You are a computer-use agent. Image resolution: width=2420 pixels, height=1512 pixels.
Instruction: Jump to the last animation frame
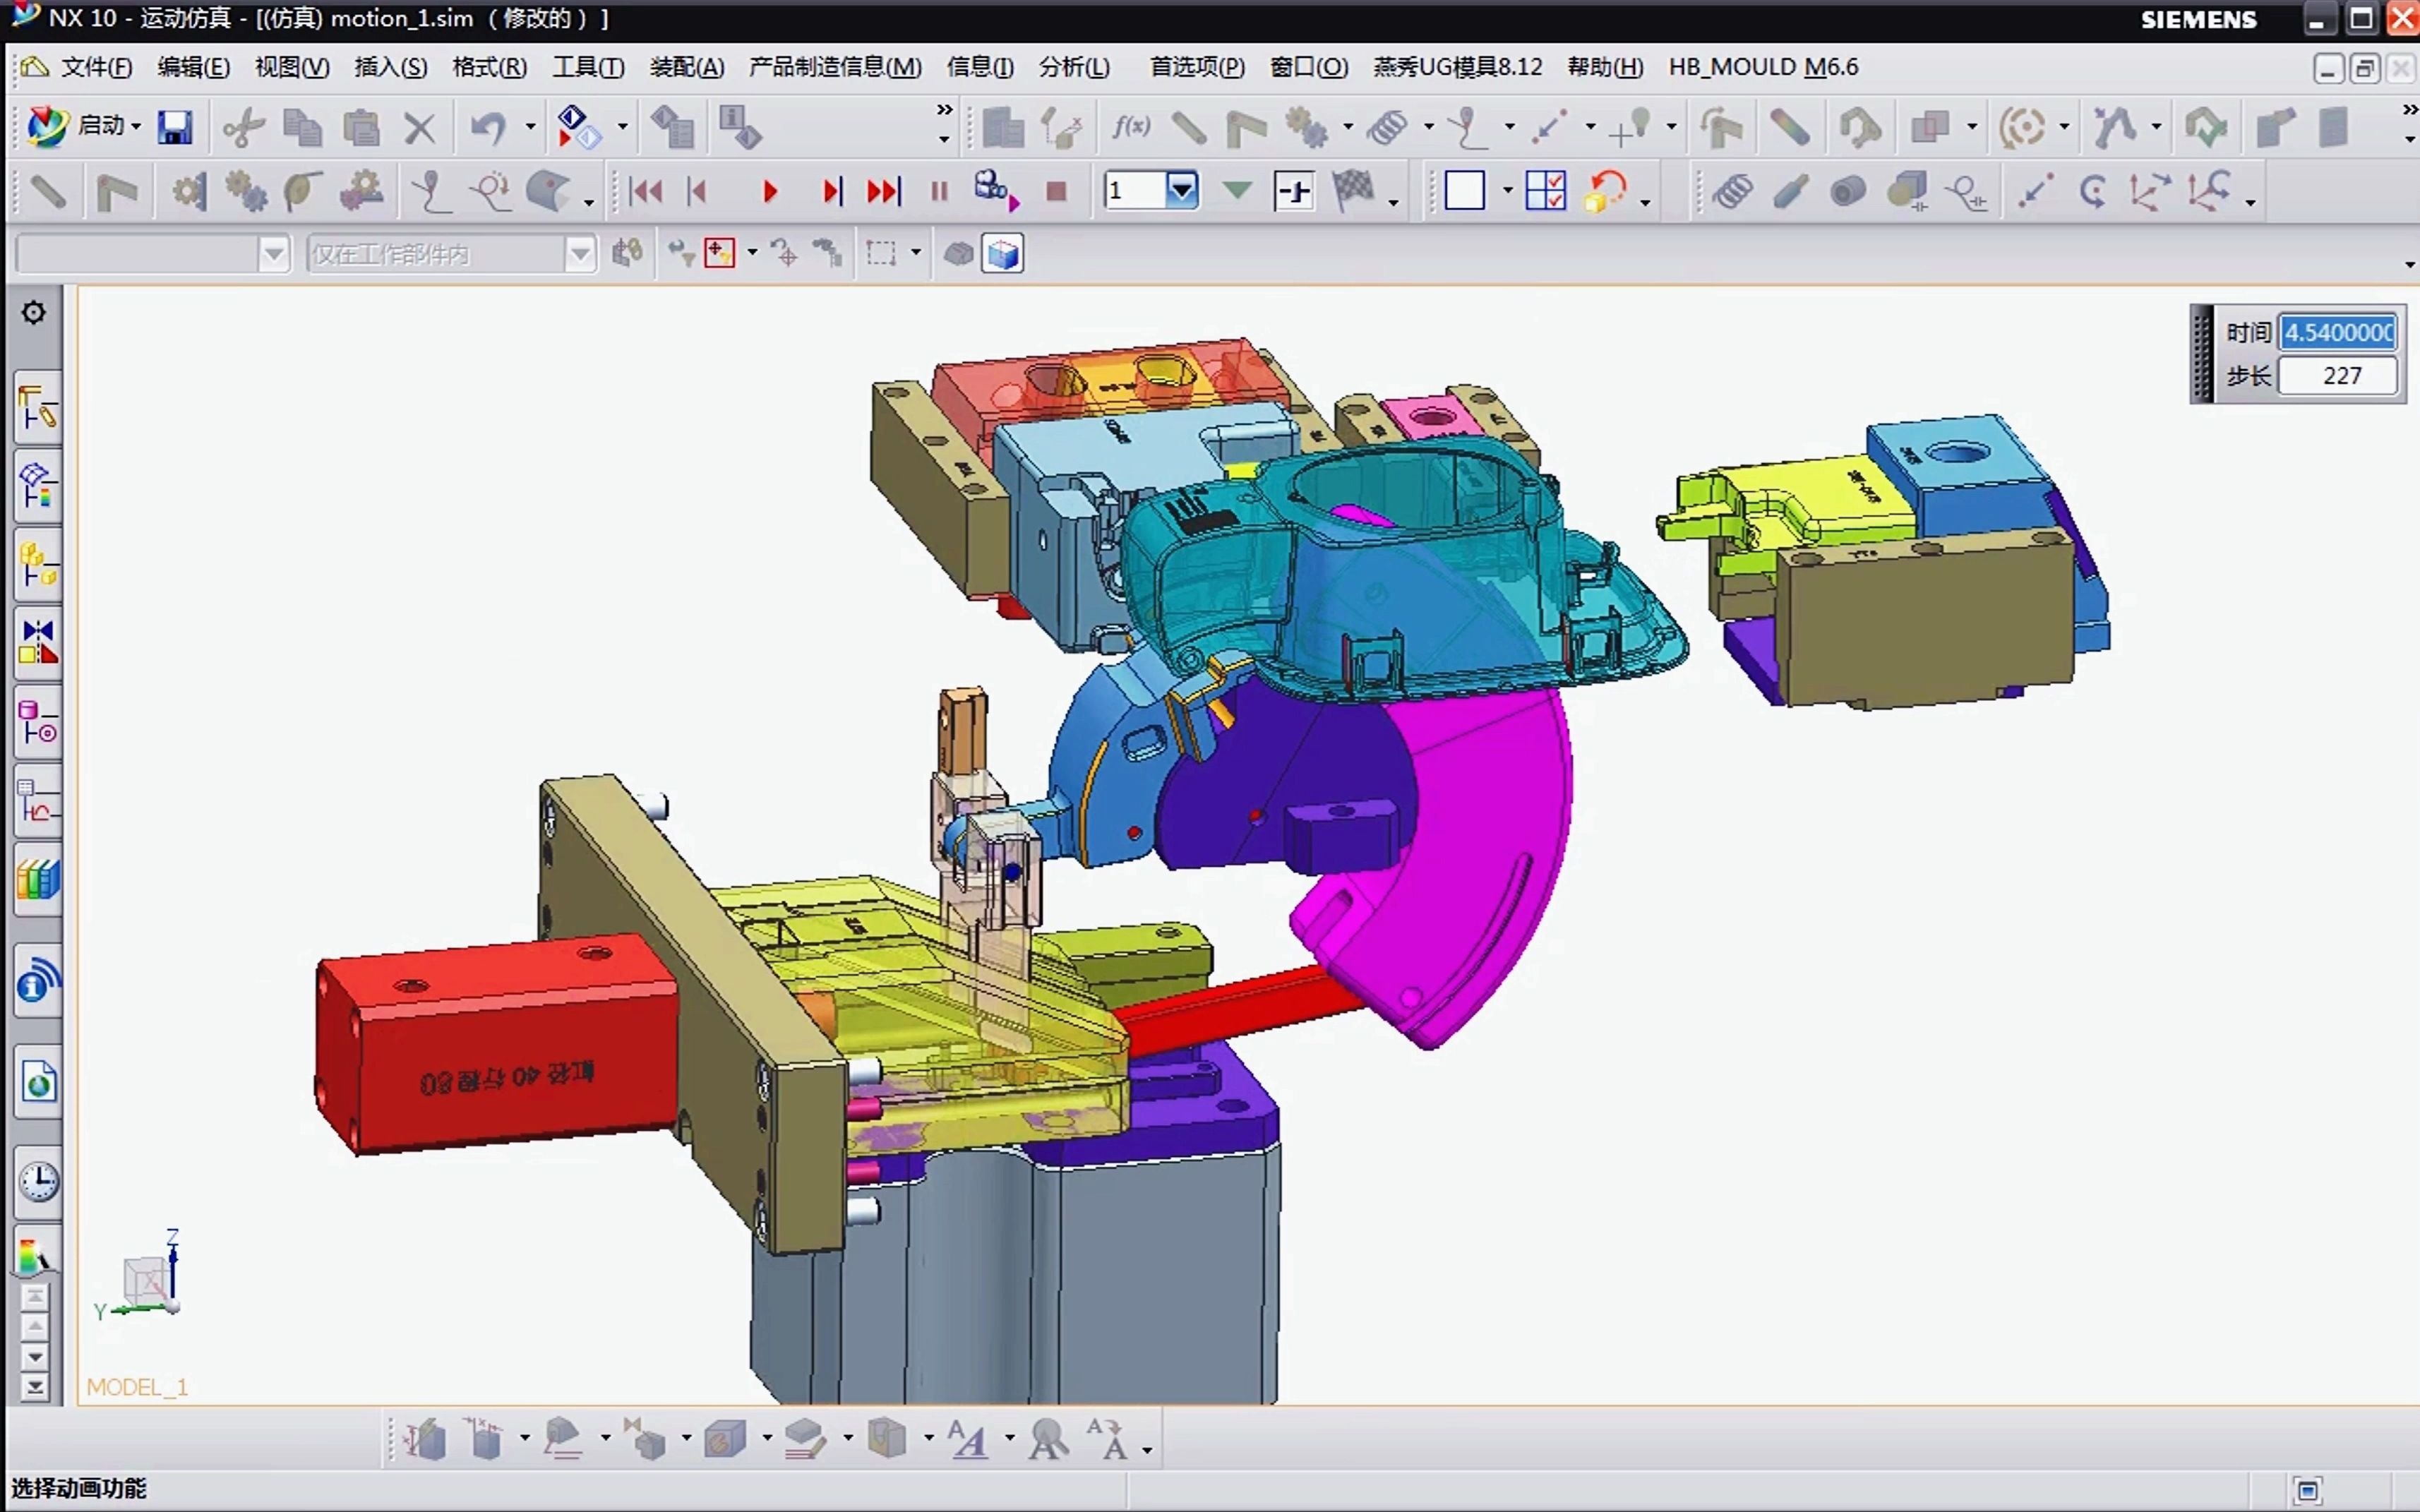coord(884,191)
